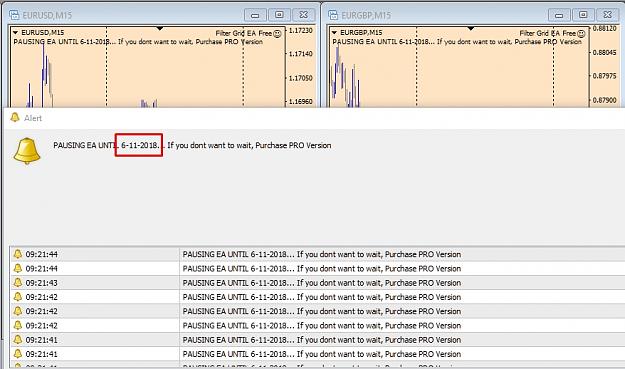Screen dimensions: 625x369
Task: Click the EURGBP,M15 window chart icon
Action: pos(333,15)
